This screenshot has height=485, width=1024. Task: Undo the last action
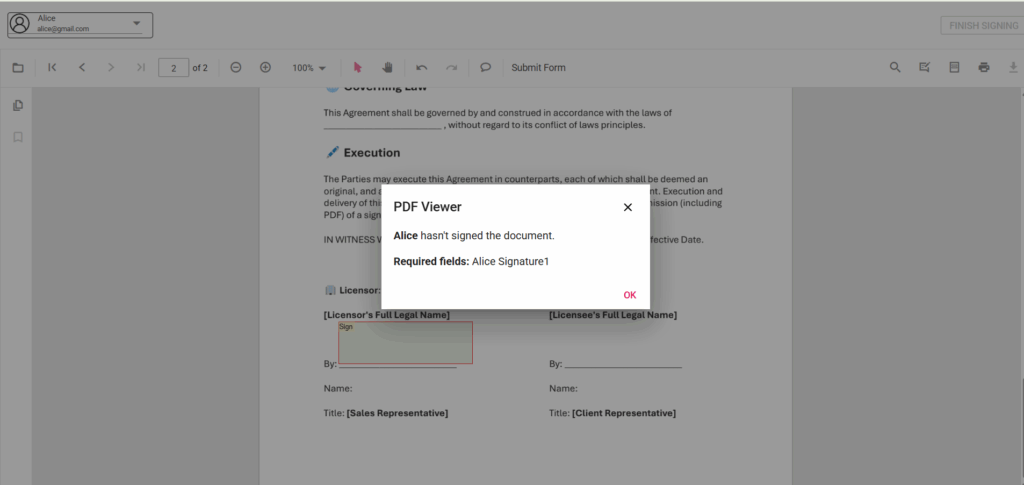click(x=422, y=67)
